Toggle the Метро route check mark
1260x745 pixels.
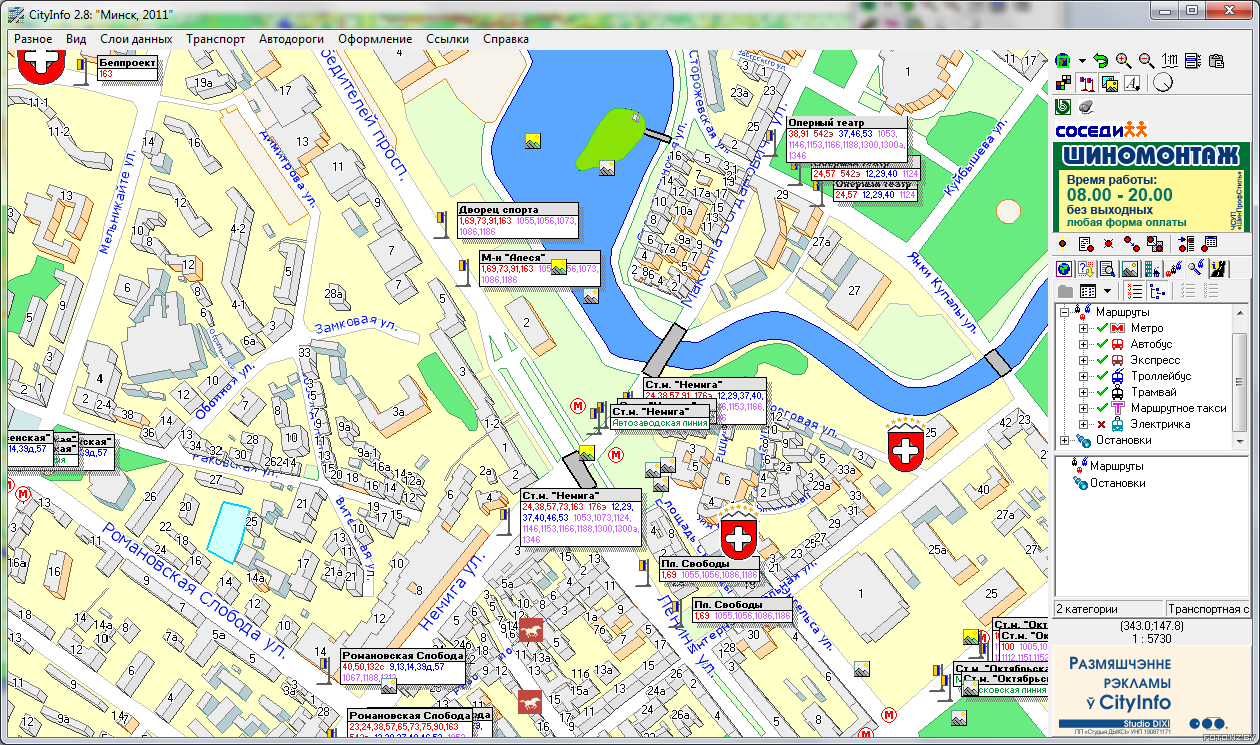click(x=1101, y=328)
